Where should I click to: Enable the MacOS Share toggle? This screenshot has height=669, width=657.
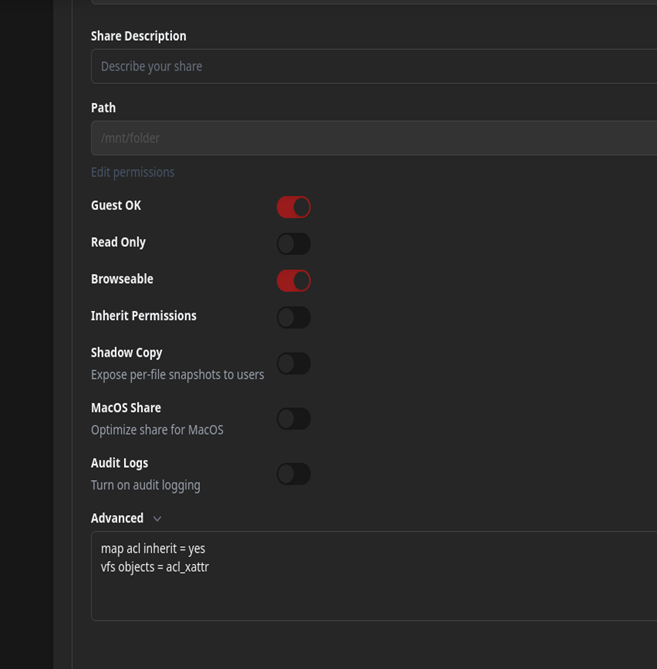pyautogui.click(x=293, y=419)
